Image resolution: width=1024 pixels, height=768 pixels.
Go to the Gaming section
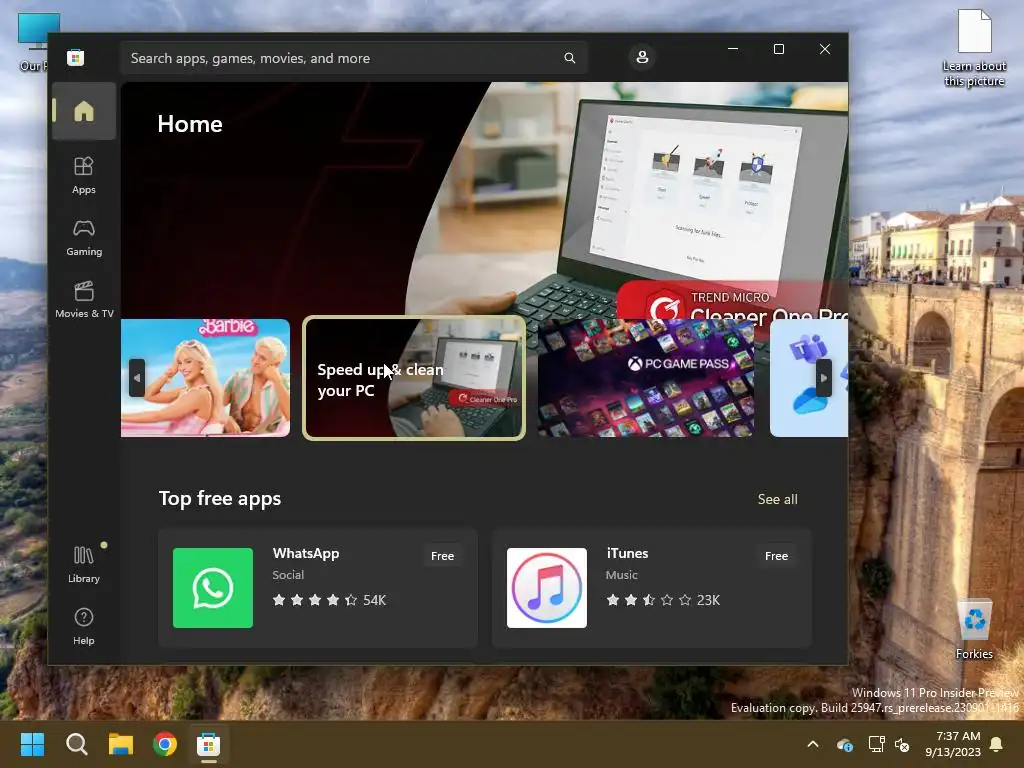coord(84,238)
